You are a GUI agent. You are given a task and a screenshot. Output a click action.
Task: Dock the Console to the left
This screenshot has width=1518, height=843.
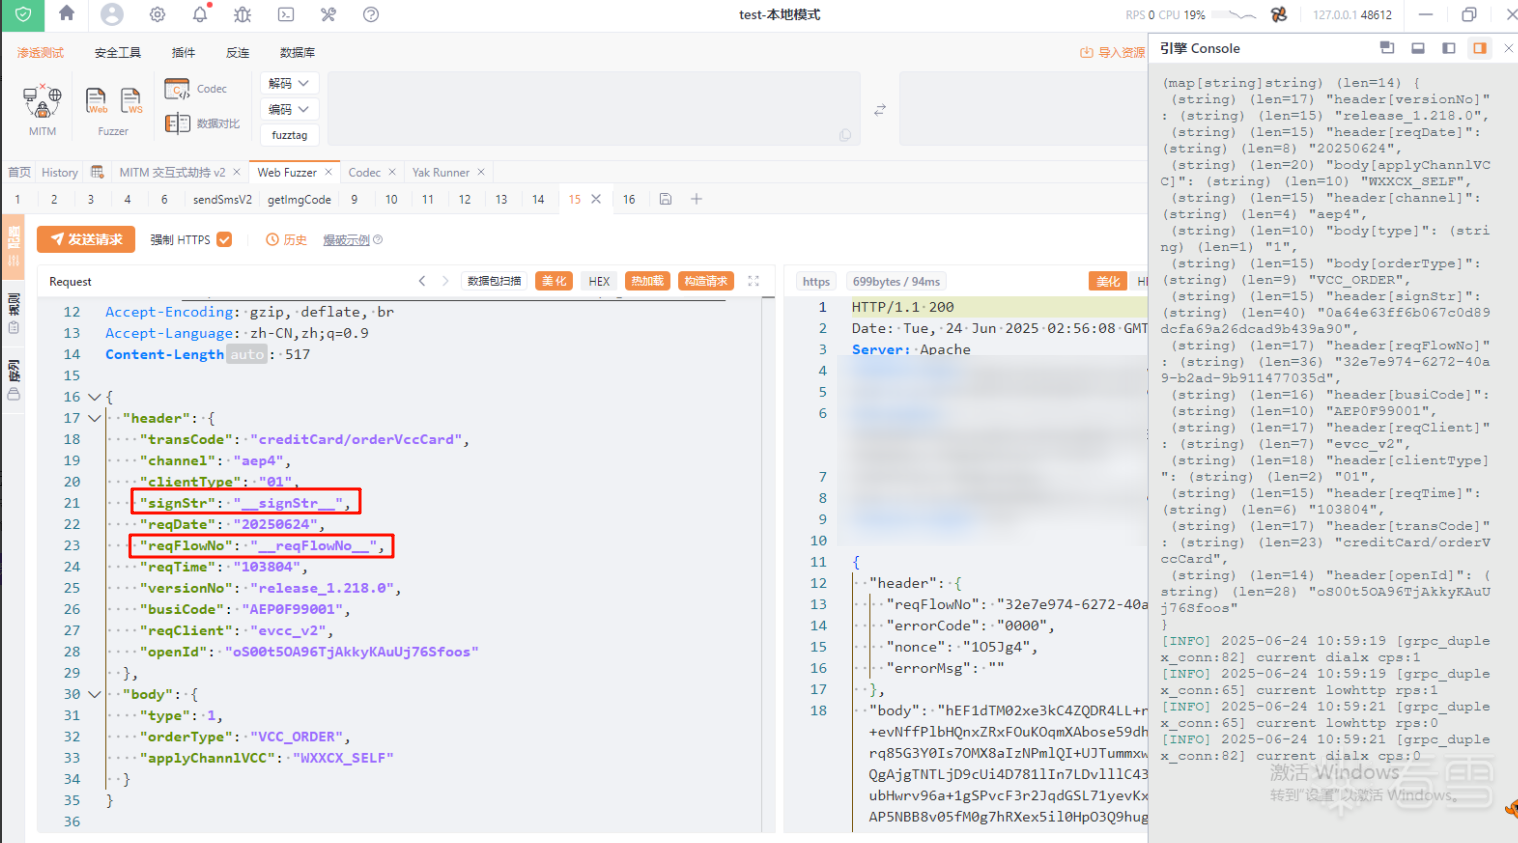(x=1448, y=48)
